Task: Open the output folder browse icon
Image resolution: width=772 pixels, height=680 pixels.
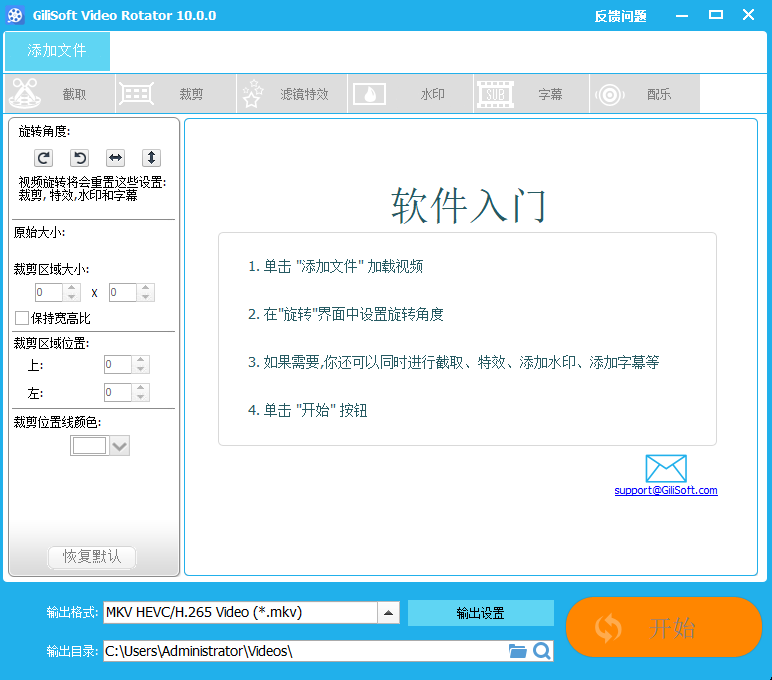Action: point(517,651)
